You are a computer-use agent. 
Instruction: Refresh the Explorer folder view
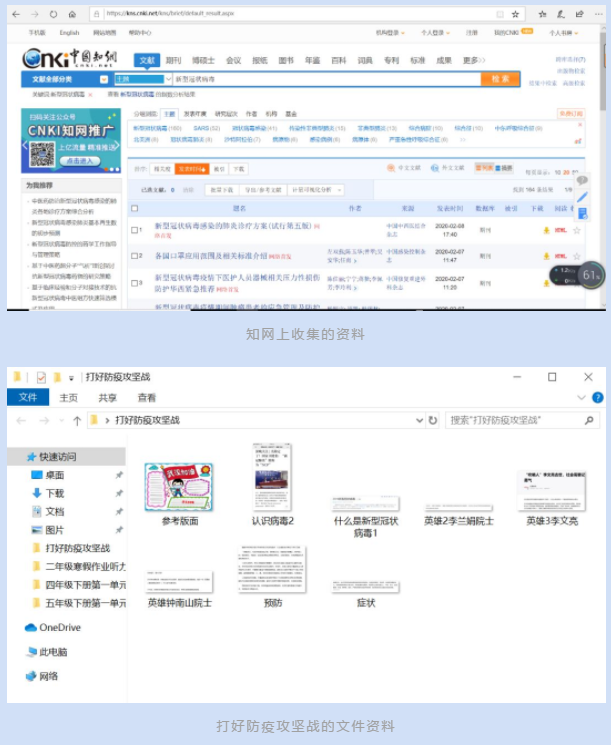point(433,421)
